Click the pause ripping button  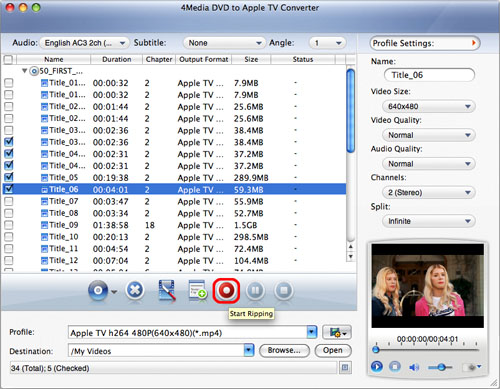click(x=255, y=291)
